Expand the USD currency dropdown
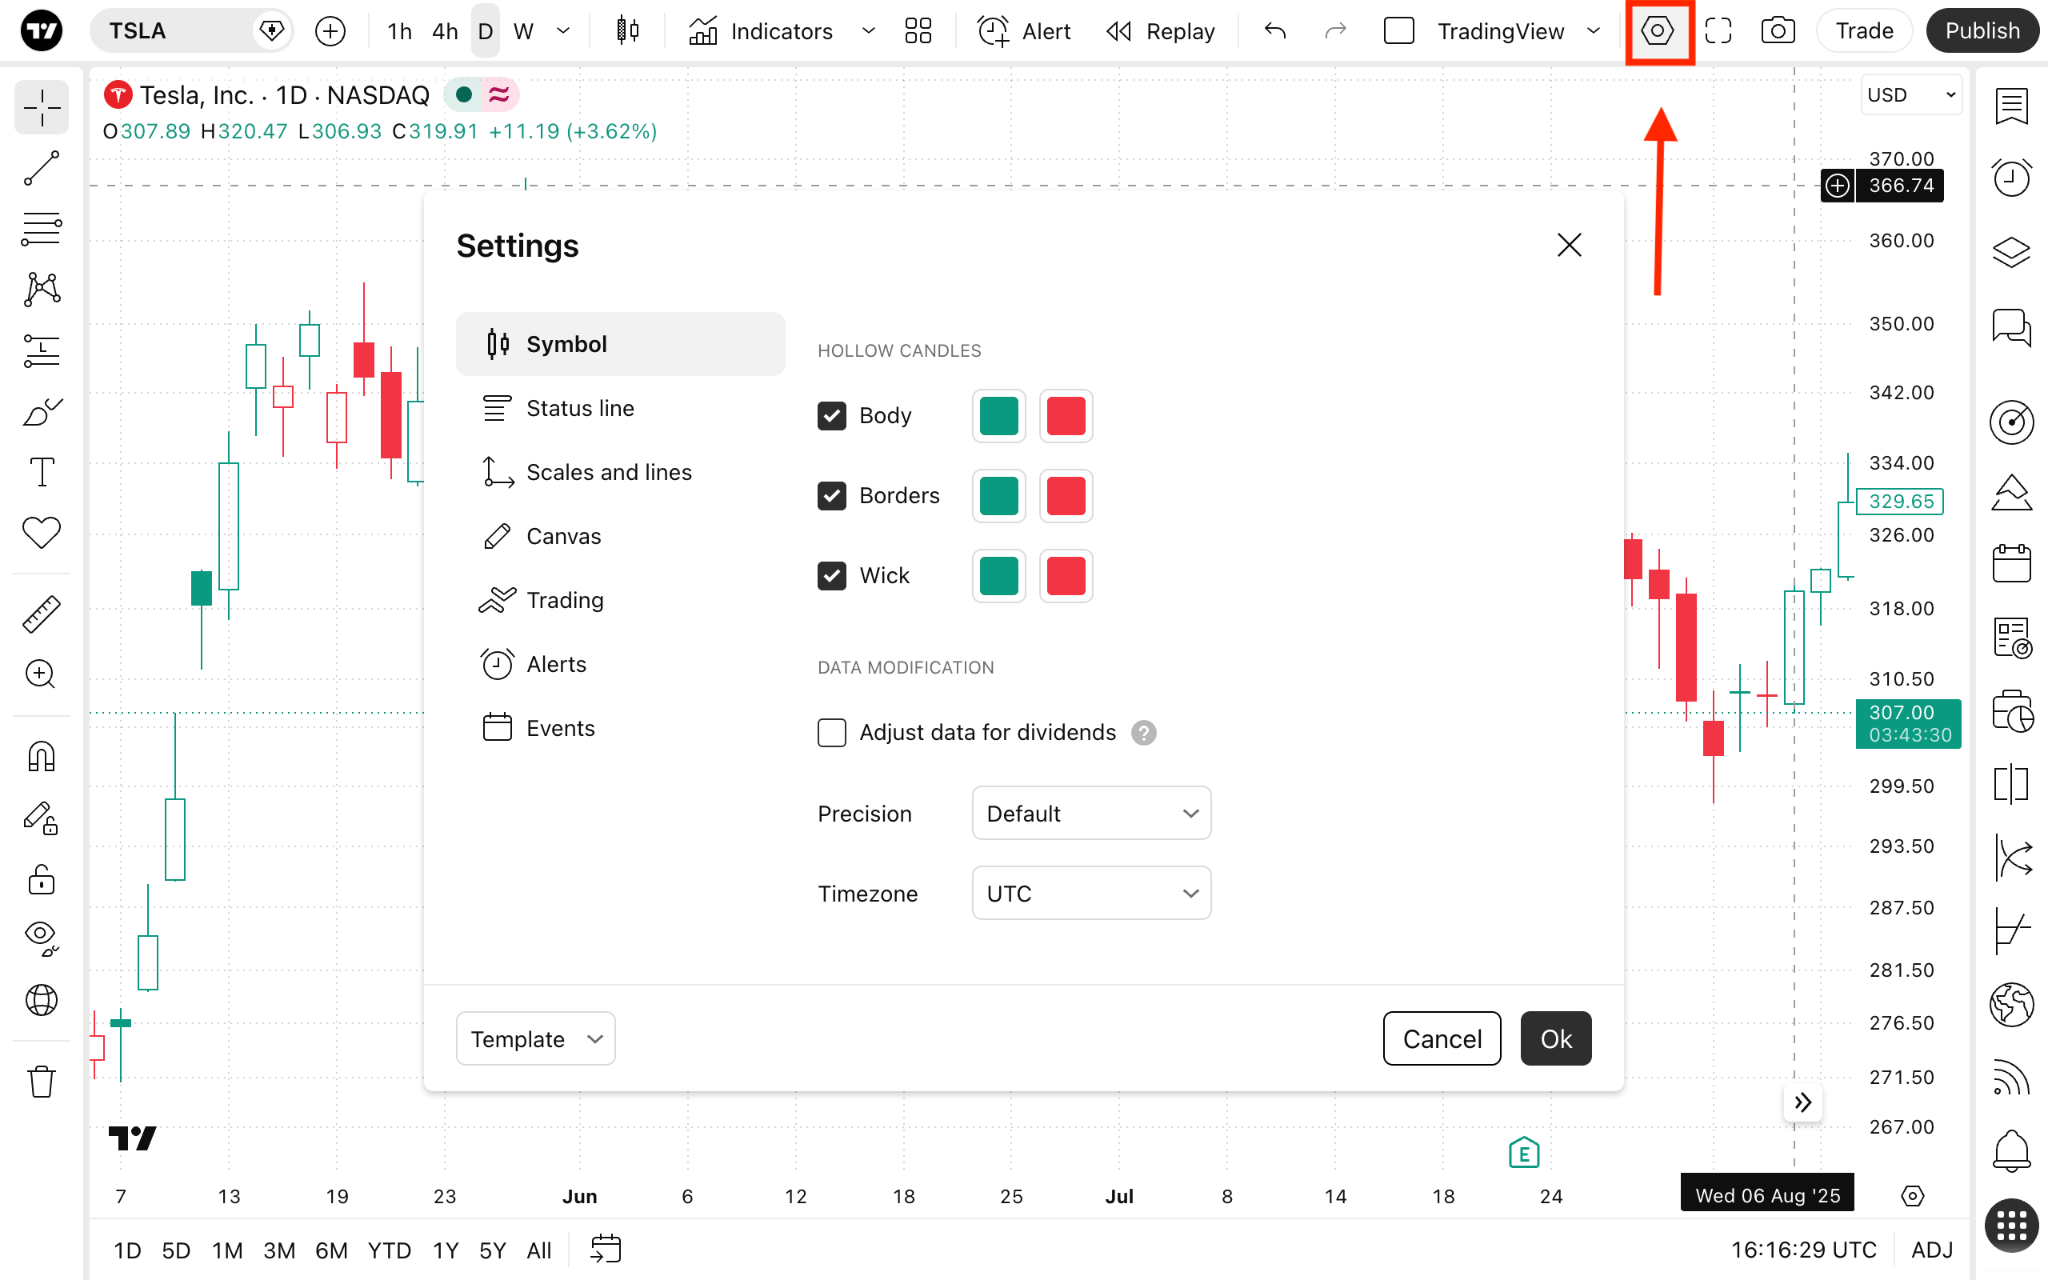 (1910, 95)
